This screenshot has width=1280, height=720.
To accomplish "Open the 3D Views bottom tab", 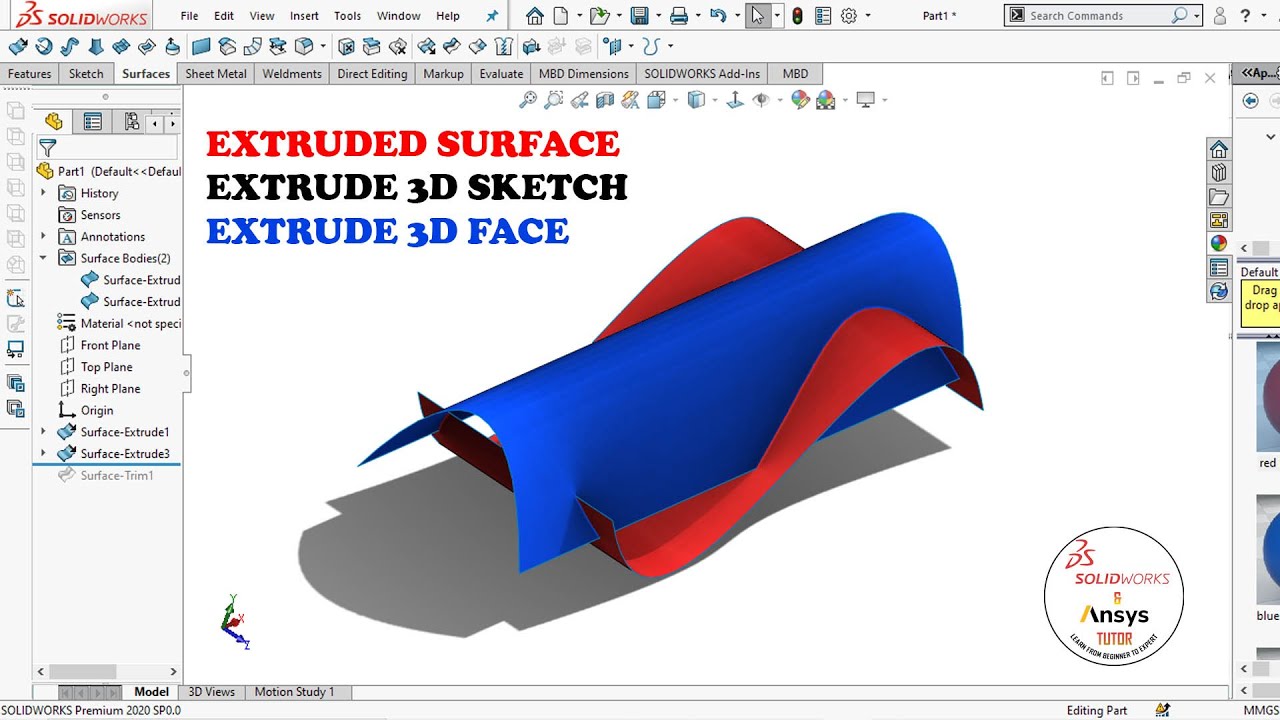I will coord(211,691).
